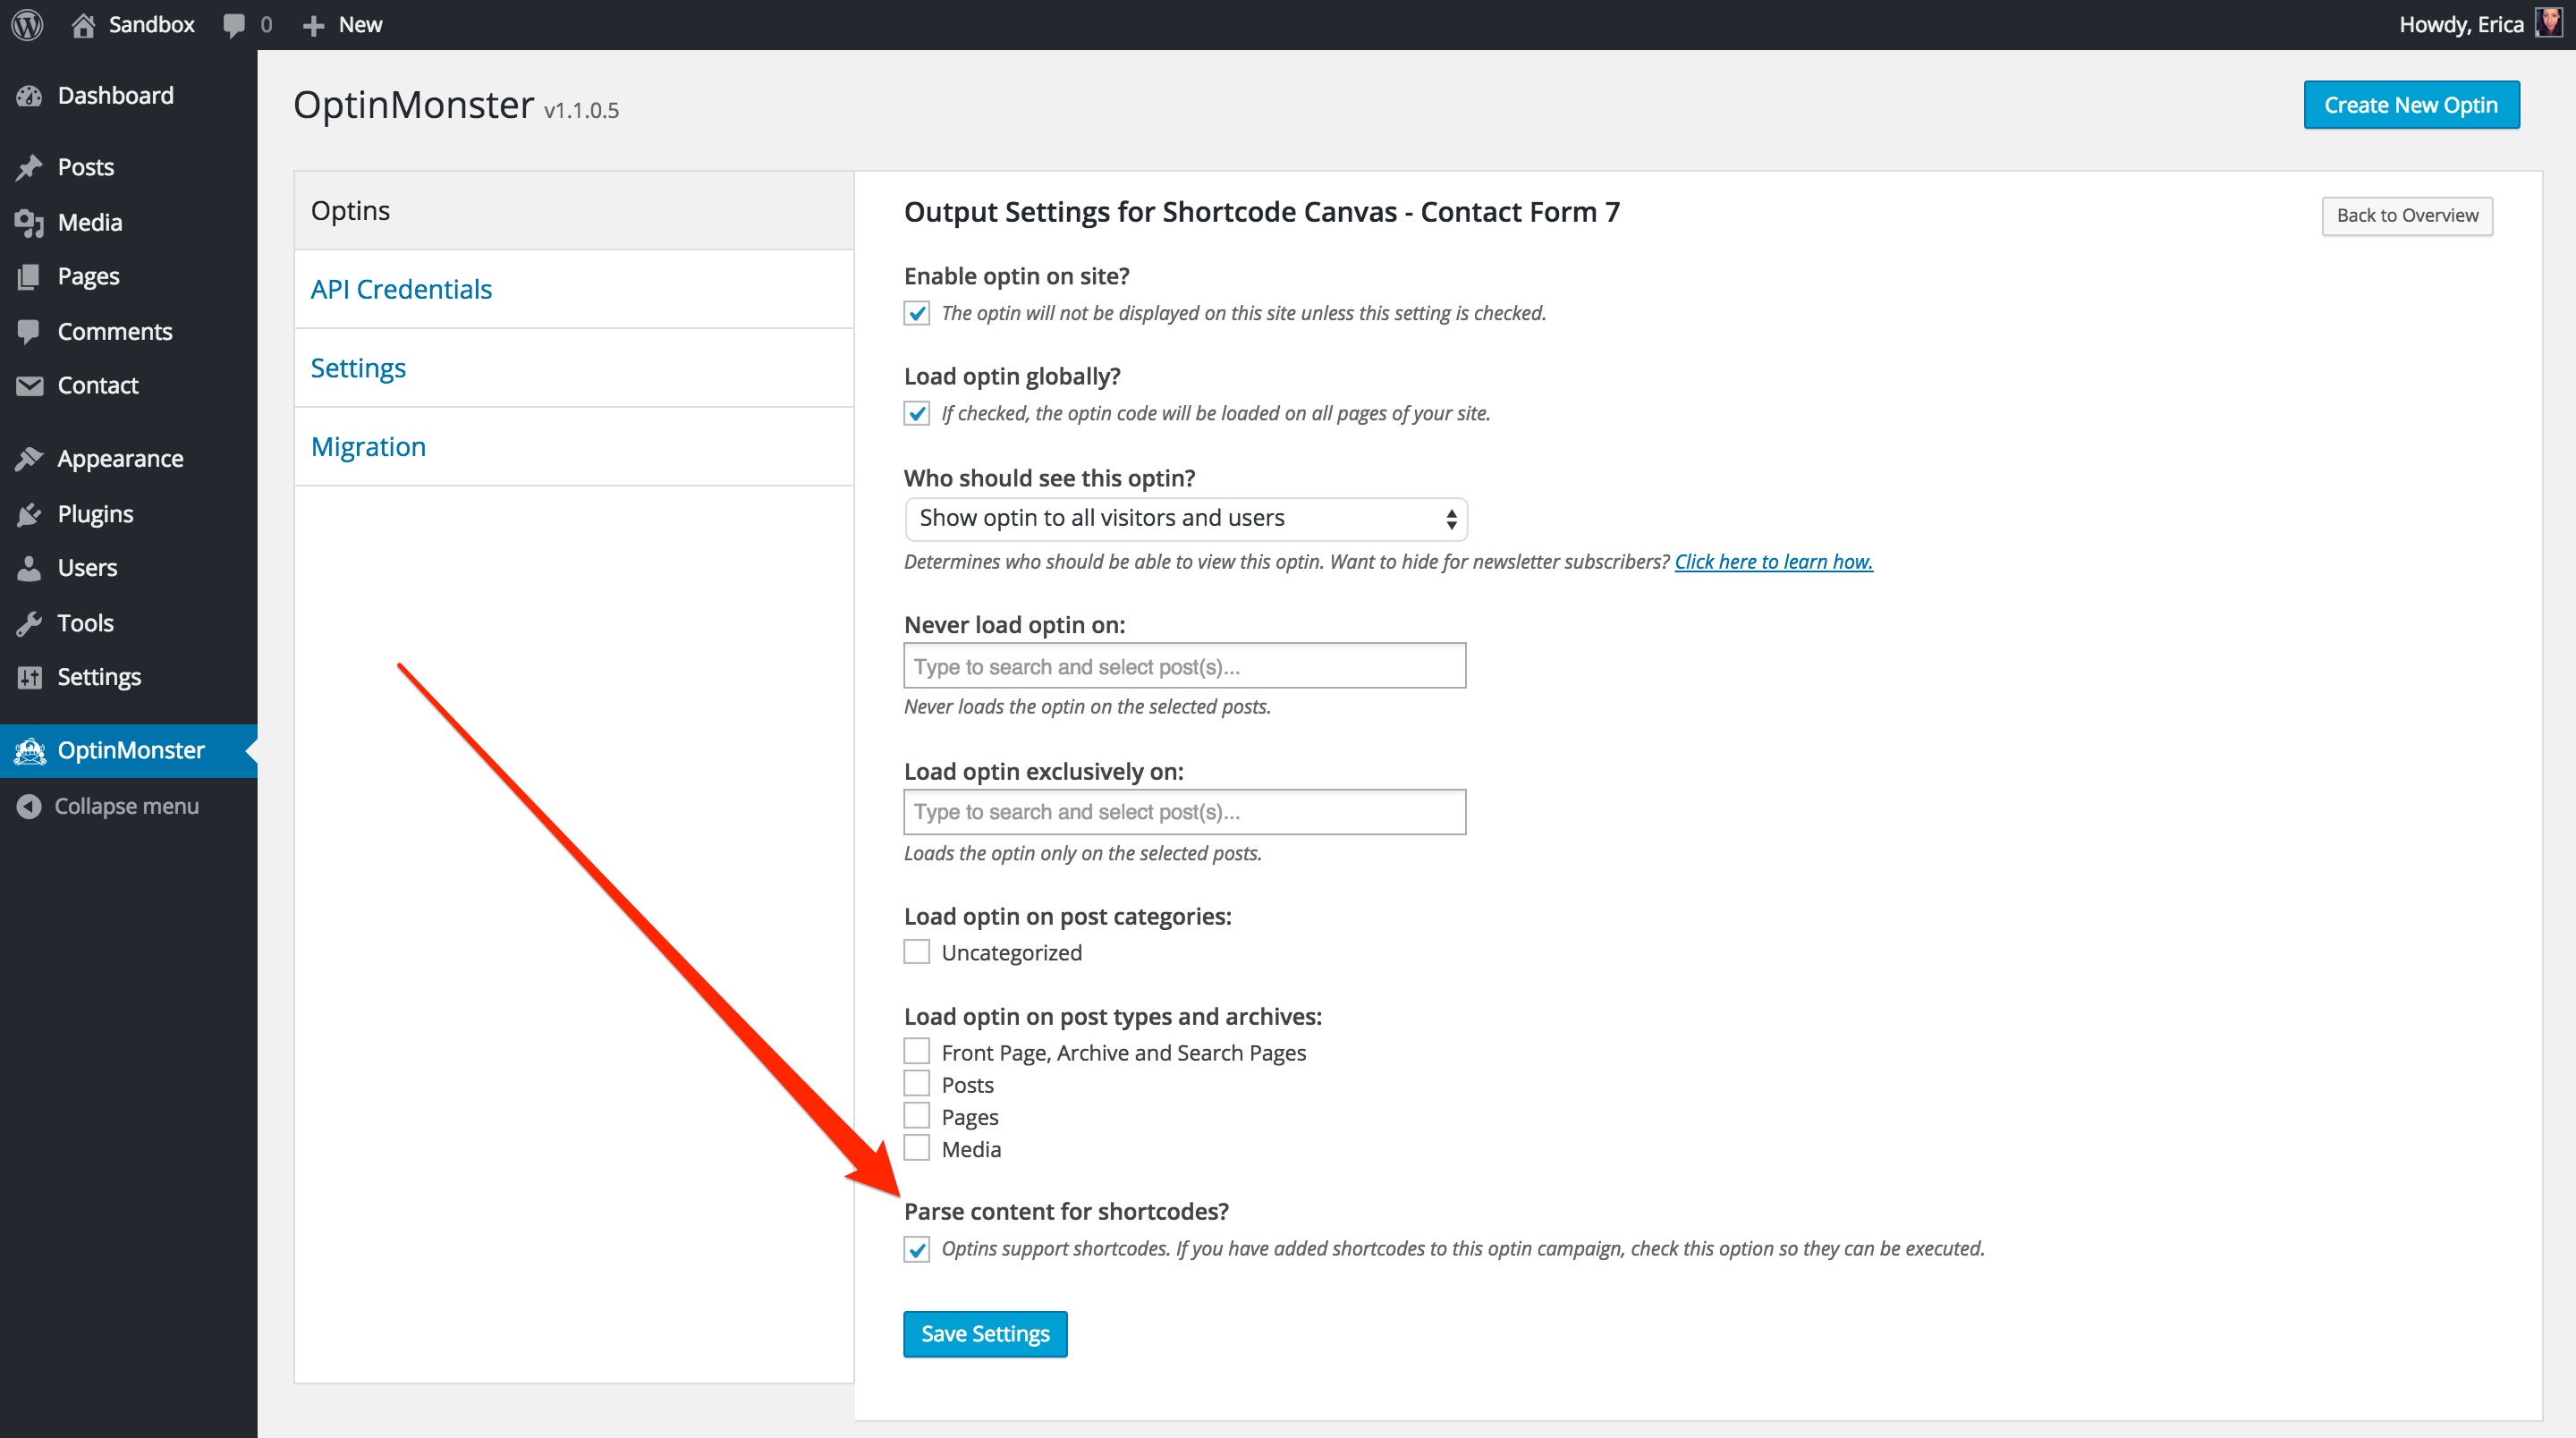Click the Sandbox home icon

(85, 24)
